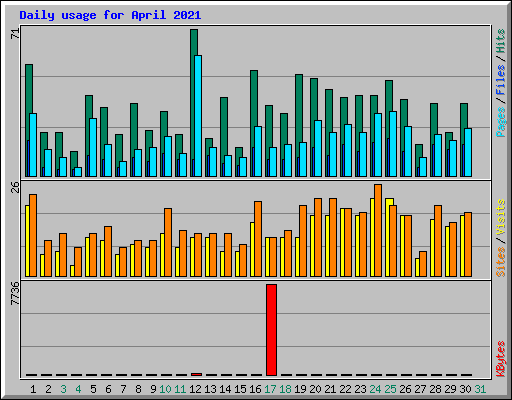
Task: Click day label '14' on the x-axis
Action: [x=225, y=389]
